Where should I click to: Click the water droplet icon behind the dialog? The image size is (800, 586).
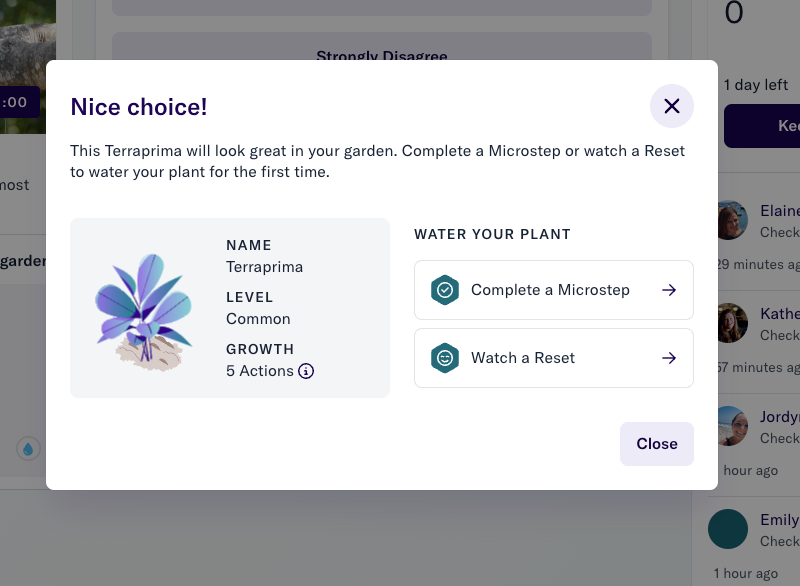(28, 449)
